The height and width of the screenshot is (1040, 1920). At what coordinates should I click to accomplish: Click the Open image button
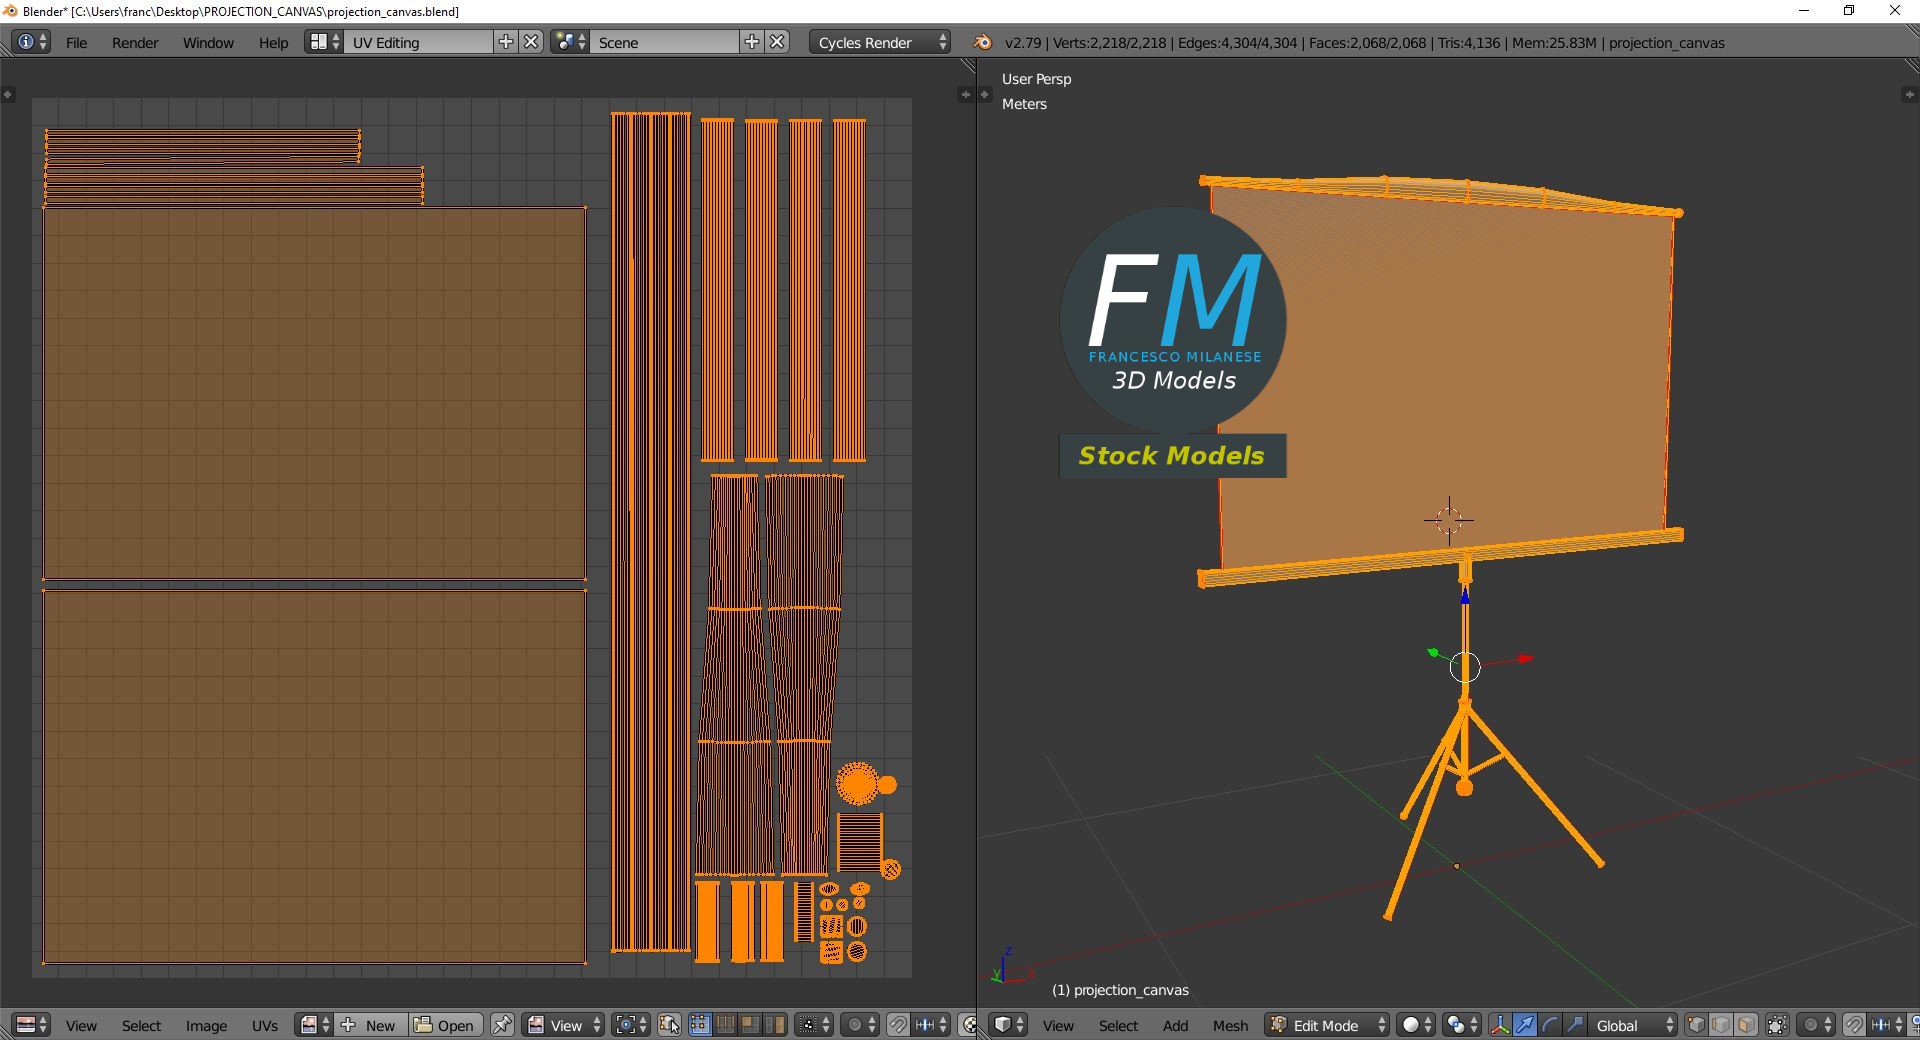445,1025
